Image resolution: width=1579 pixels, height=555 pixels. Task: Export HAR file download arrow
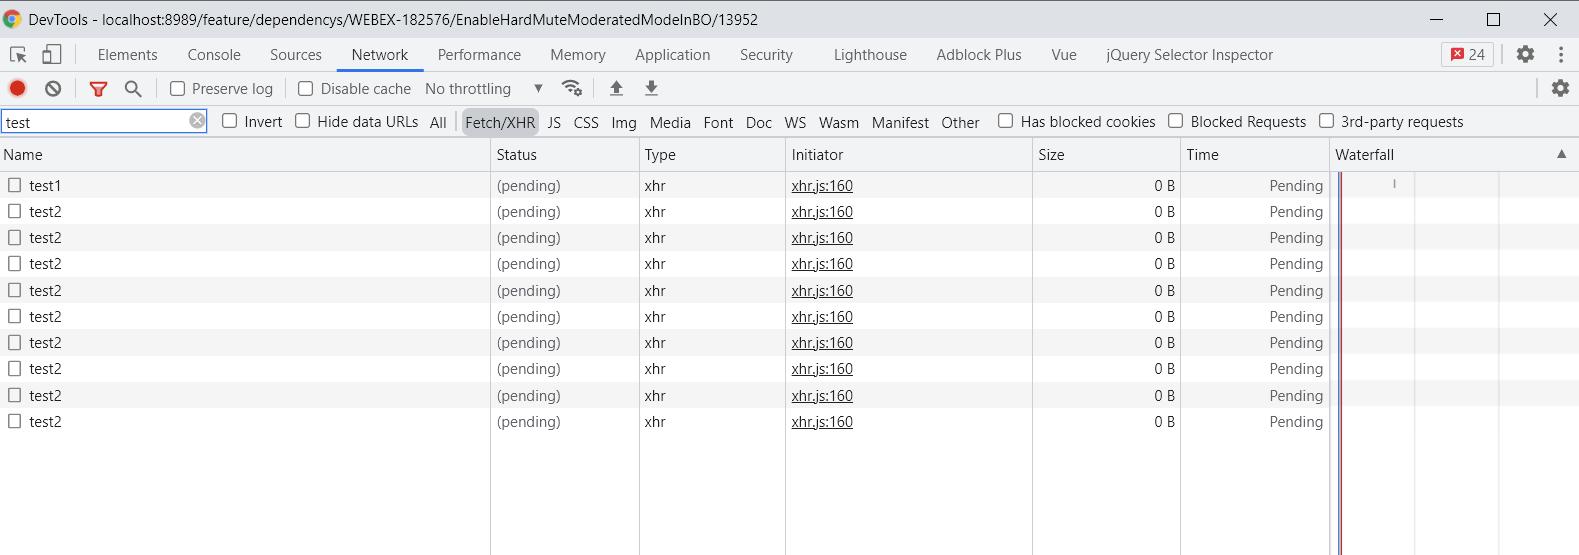(x=651, y=88)
